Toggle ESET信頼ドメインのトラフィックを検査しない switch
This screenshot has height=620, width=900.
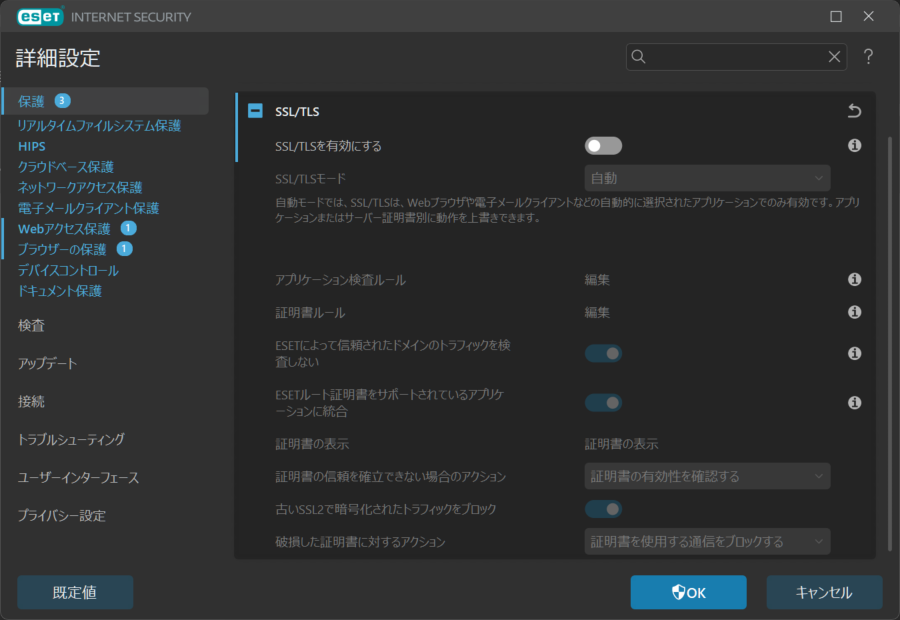pyautogui.click(x=603, y=354)
